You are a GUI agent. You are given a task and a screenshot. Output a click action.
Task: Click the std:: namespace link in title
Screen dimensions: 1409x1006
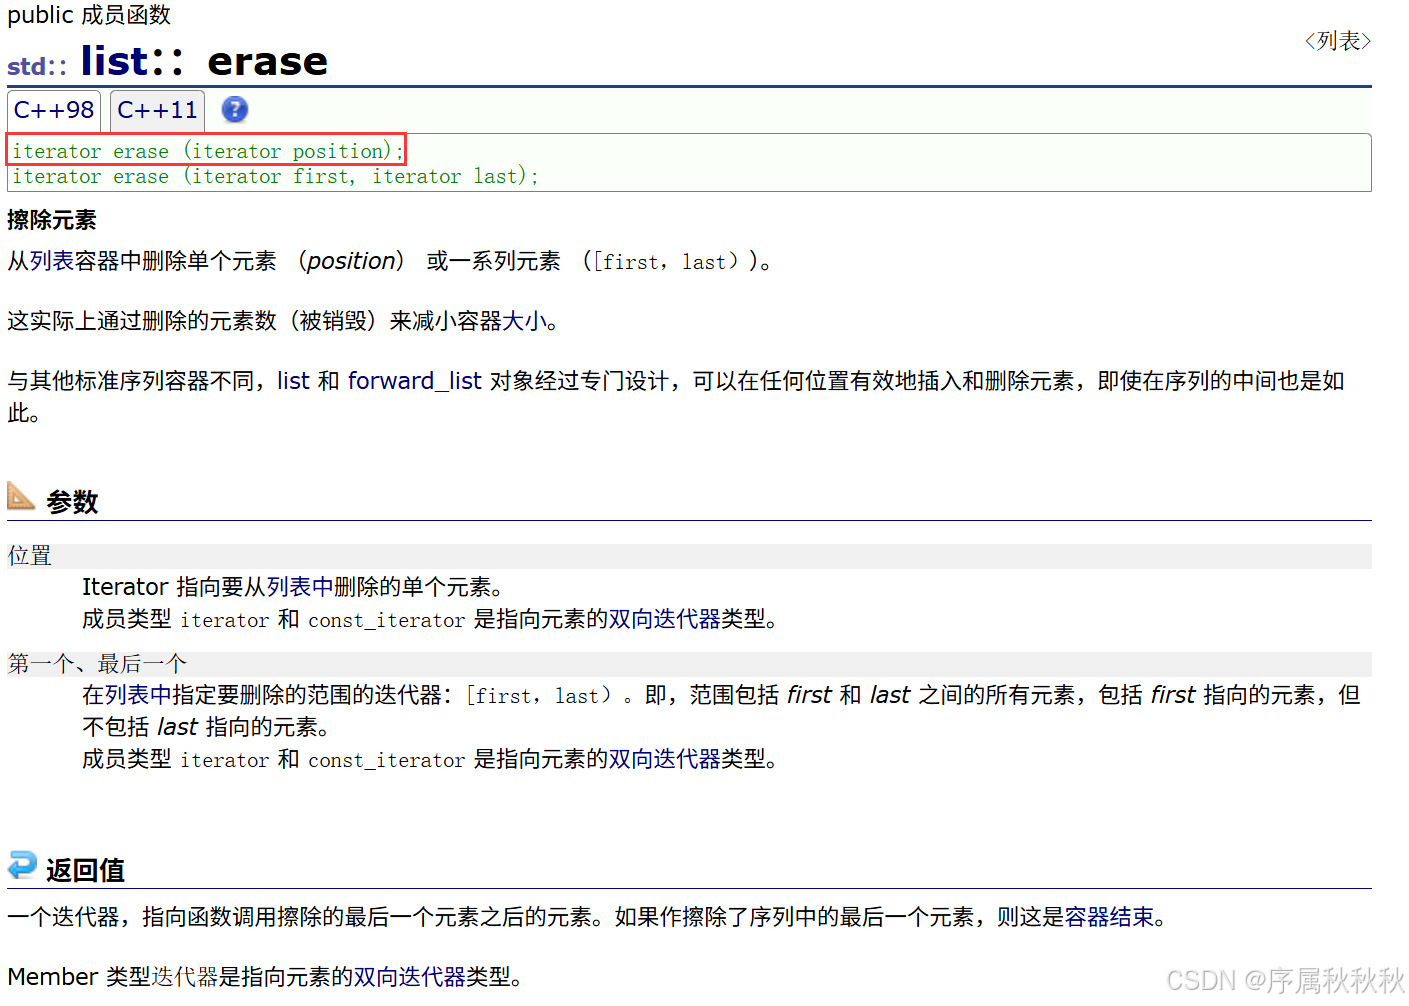37,66
